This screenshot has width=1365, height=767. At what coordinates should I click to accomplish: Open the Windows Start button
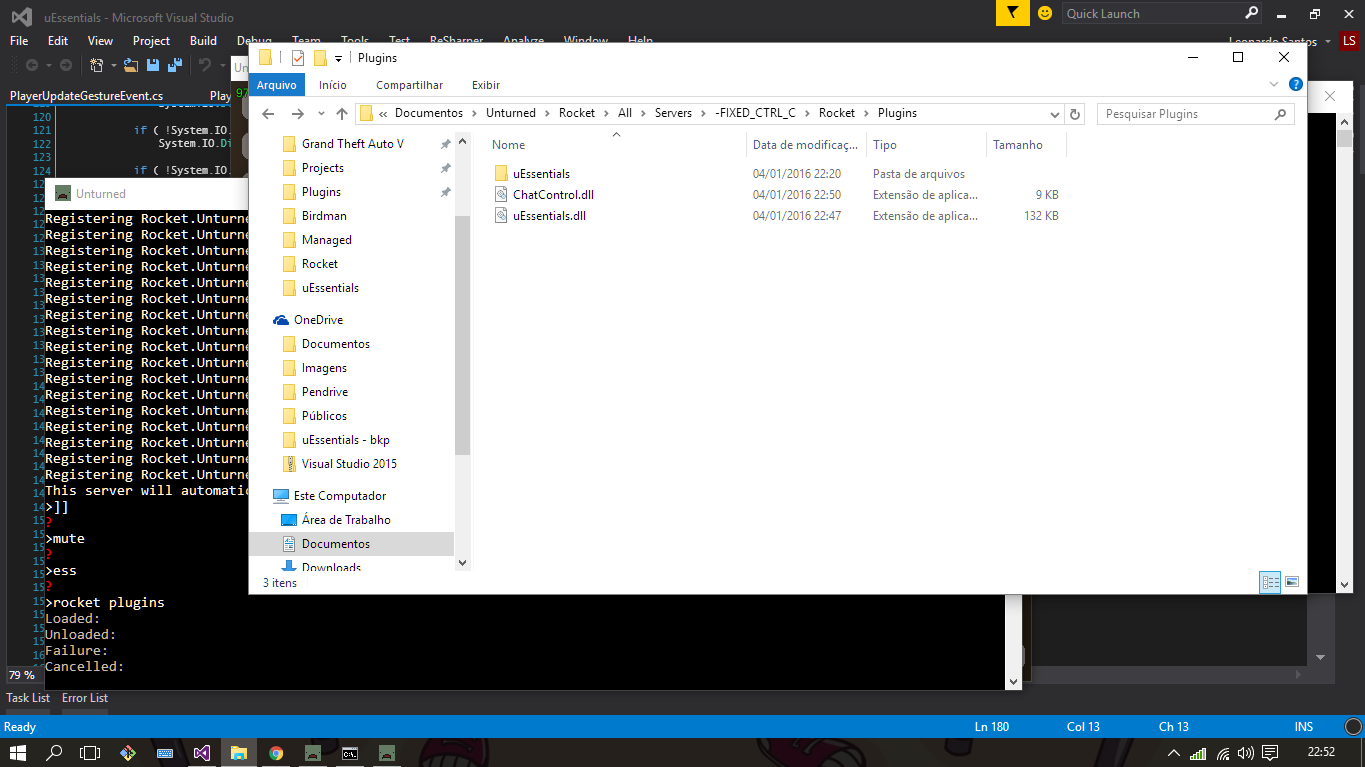pyautogui.click(x=18, y=753)
